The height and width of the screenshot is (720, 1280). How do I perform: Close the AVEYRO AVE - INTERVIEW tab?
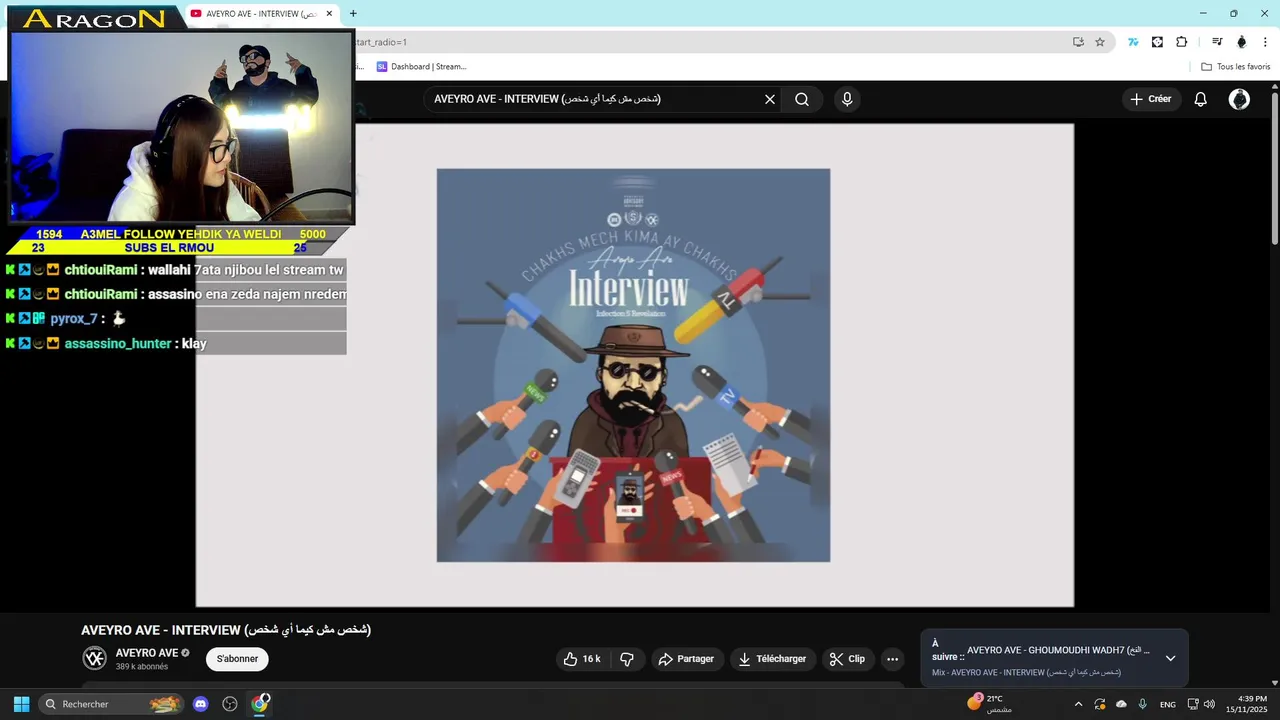[329, 14]
